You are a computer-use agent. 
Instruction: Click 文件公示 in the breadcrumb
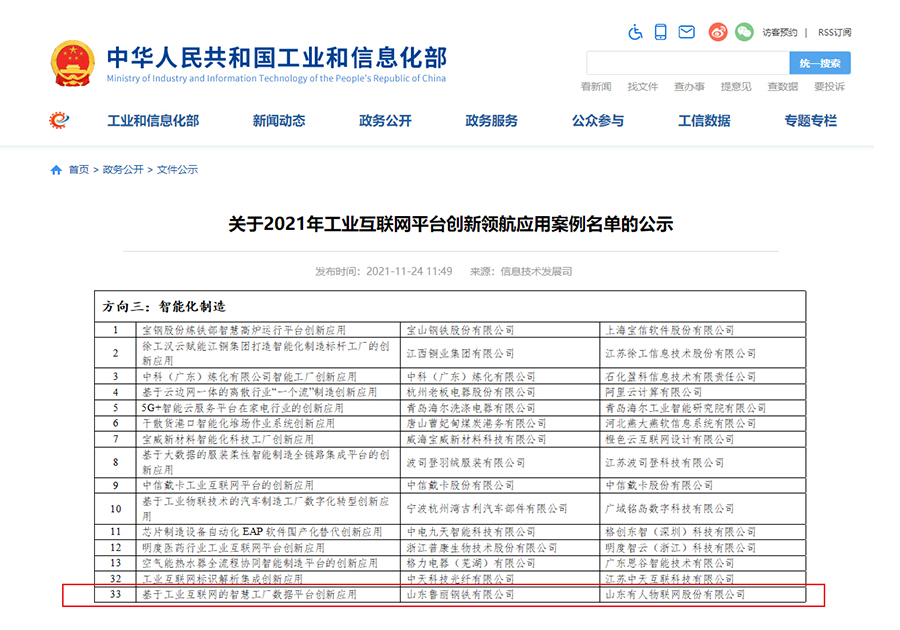(177, 170)
